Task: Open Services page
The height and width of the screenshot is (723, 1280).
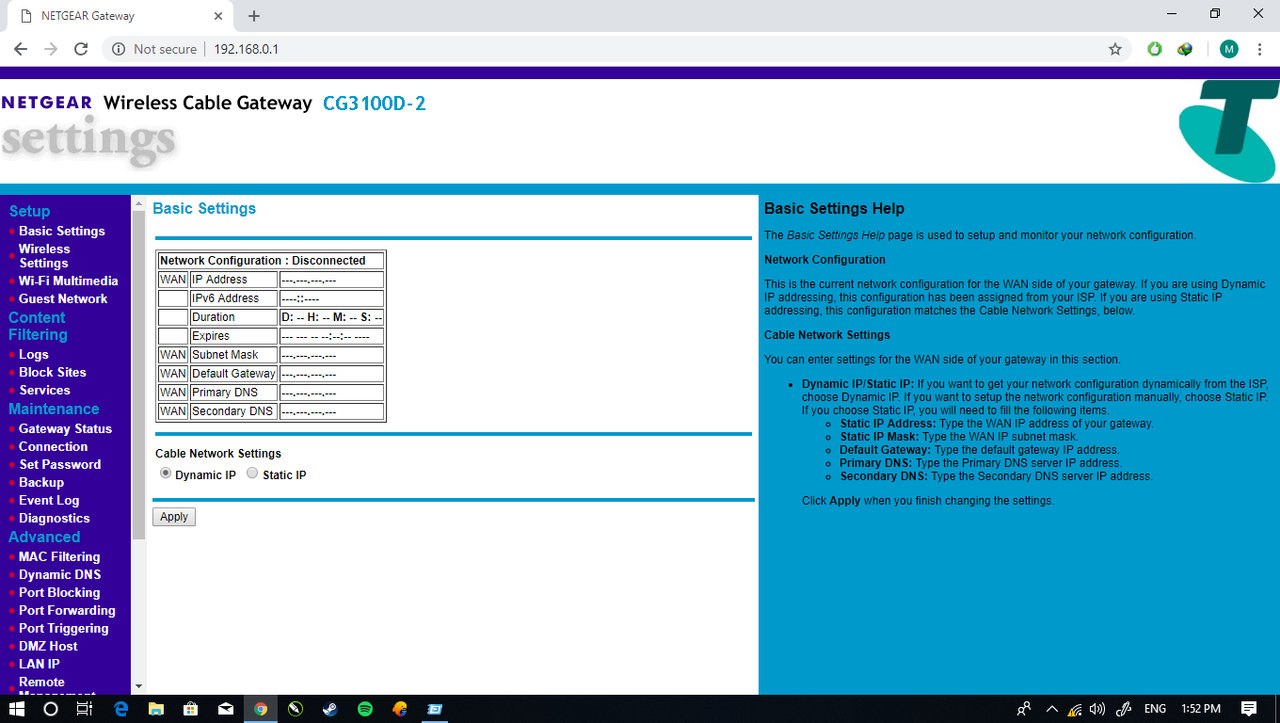Action: [45, 390]
